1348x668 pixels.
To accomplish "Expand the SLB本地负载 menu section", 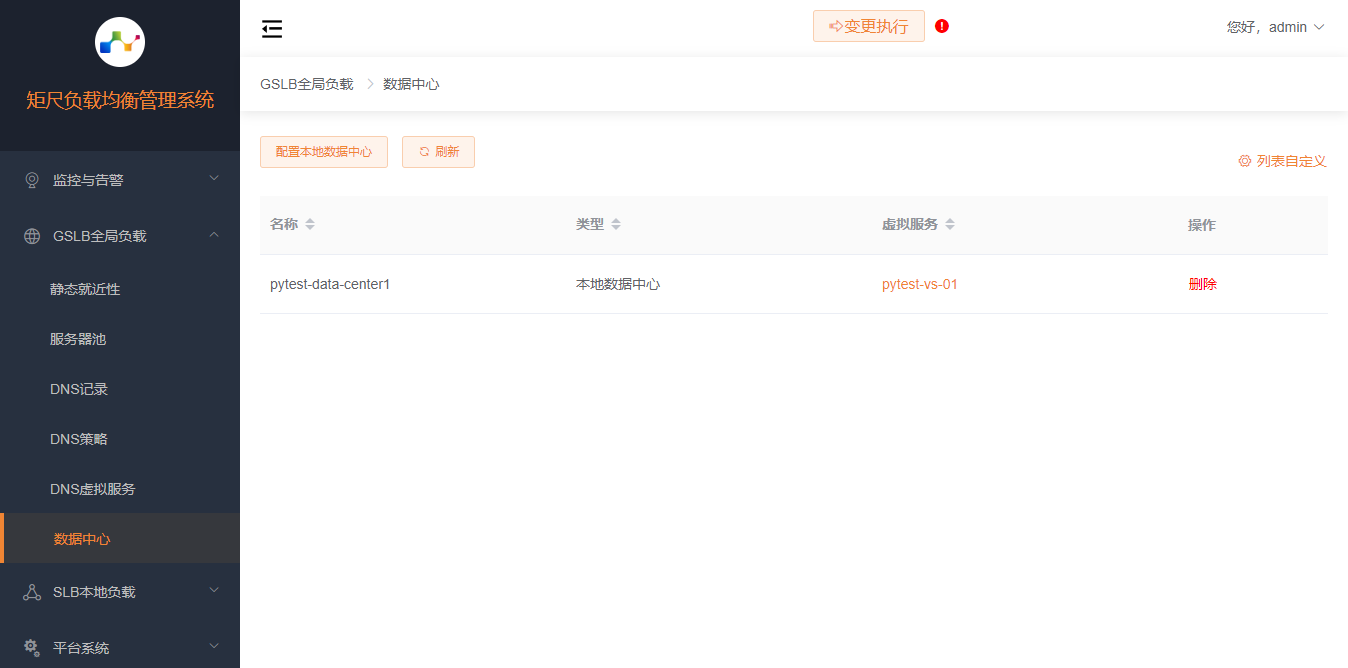I will click(120, 591).
